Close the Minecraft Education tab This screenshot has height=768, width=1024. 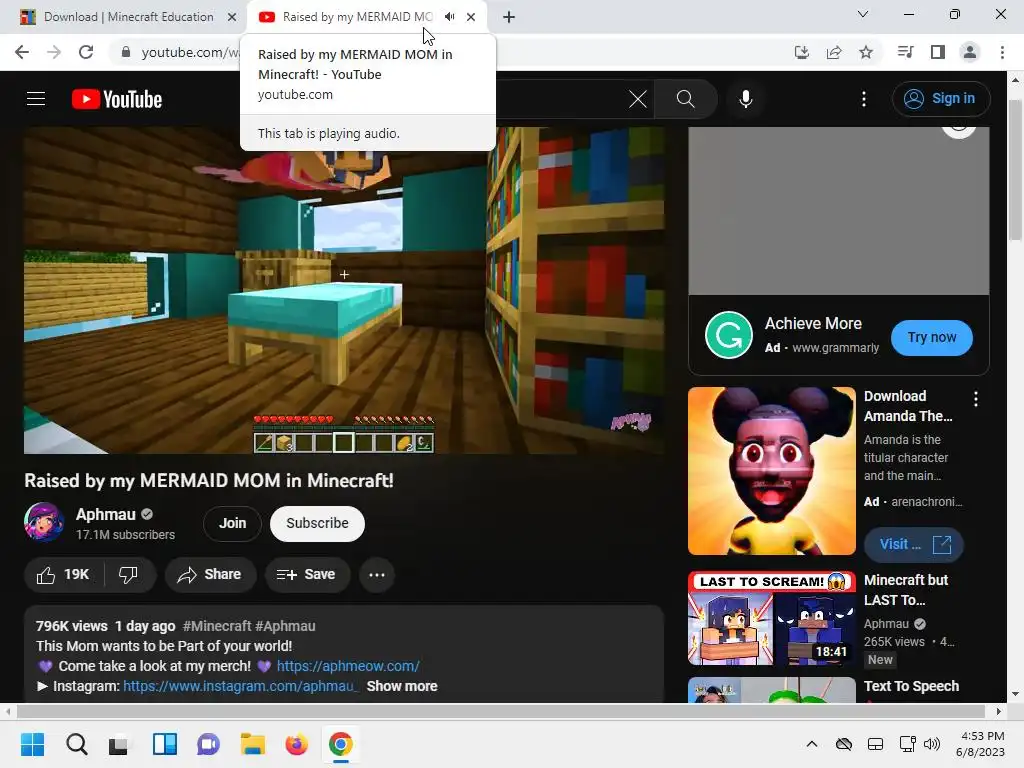point(232,17)
